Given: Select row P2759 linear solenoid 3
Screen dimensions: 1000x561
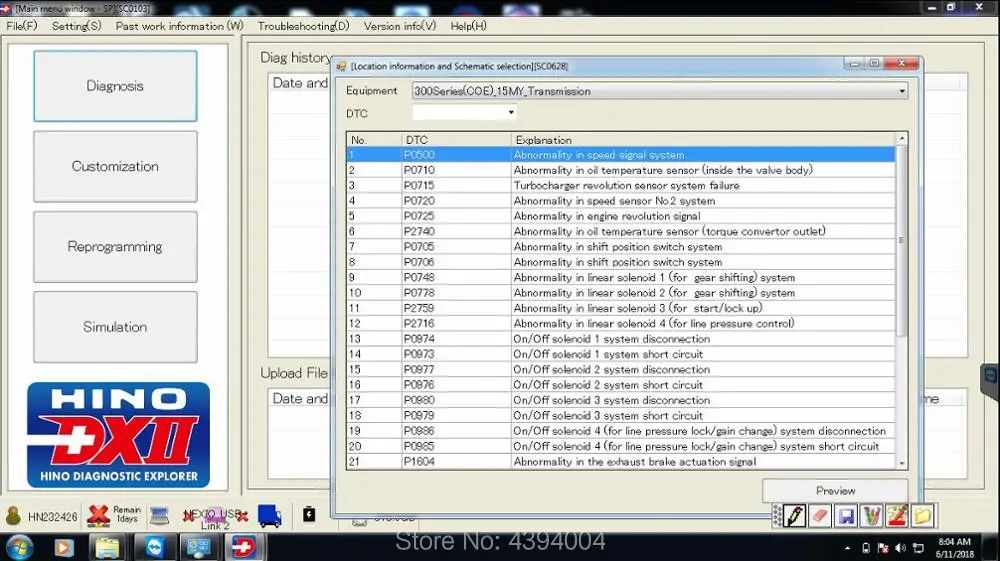Looking at the screenshot, I should pos(621,308).
